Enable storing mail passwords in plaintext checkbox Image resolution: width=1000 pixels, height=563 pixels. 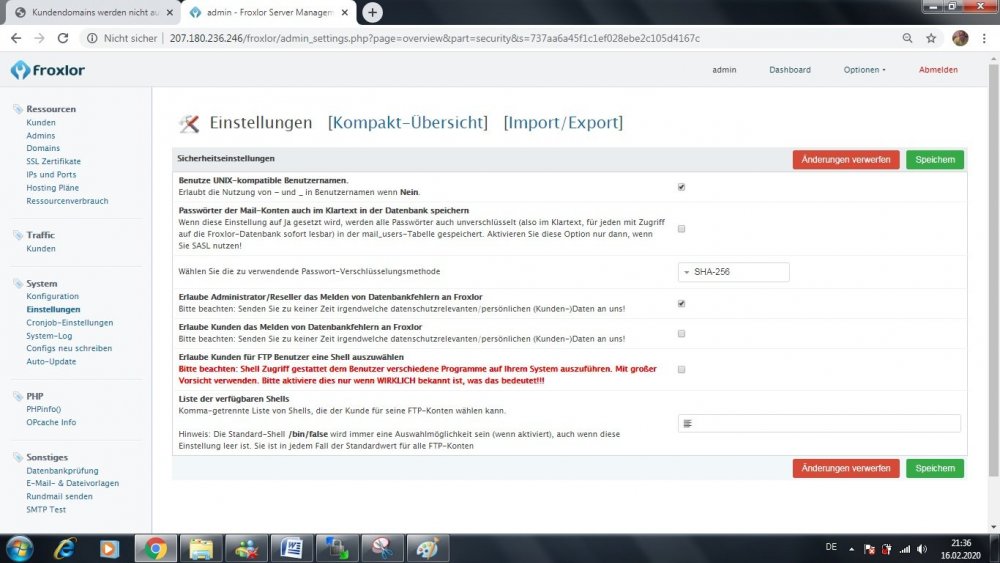(x=681, y=229)
